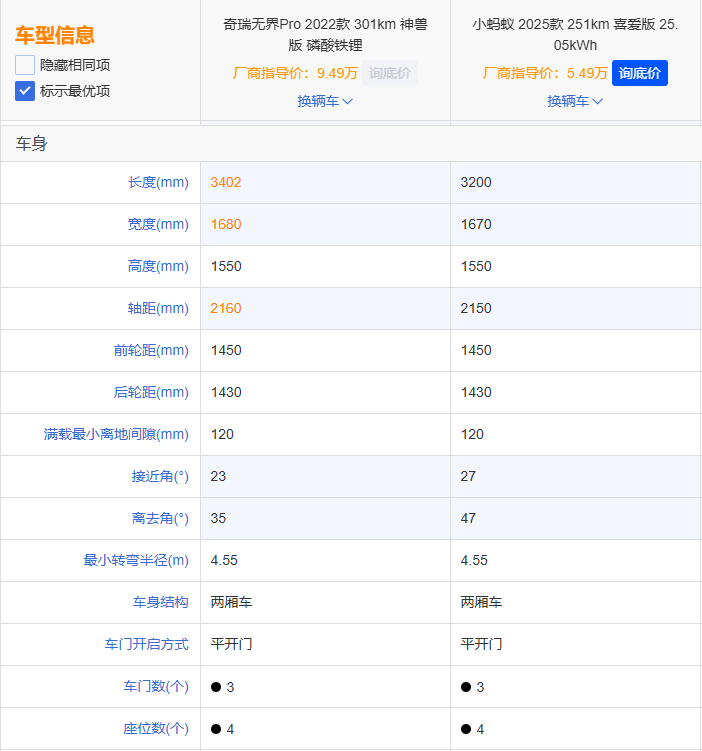Image resolution: width=702 pixels, height=751 pixels.
Task: Select the approach angle value 23
Action: (x=218, y=477)
